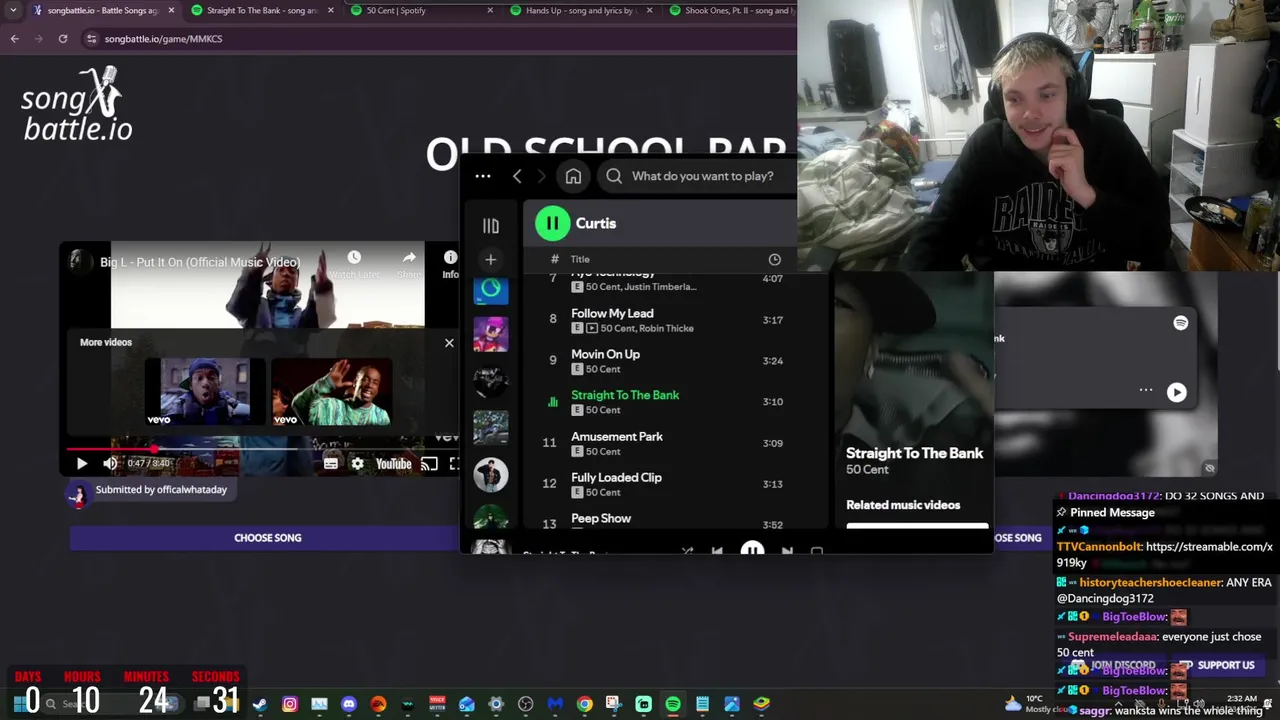Screen dimensions: 1280x720
Task: Skip to previous track in Spotify
Action: 717,551
